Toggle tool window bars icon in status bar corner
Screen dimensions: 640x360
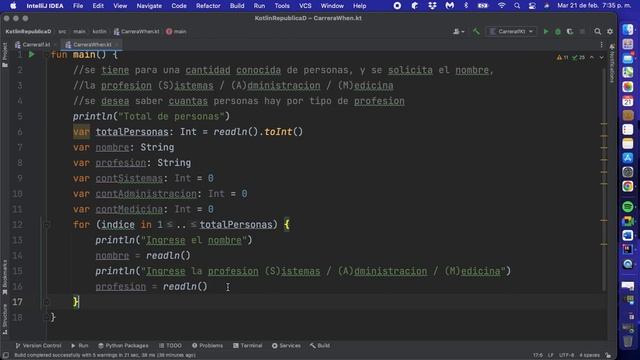(x=6, y=356)
